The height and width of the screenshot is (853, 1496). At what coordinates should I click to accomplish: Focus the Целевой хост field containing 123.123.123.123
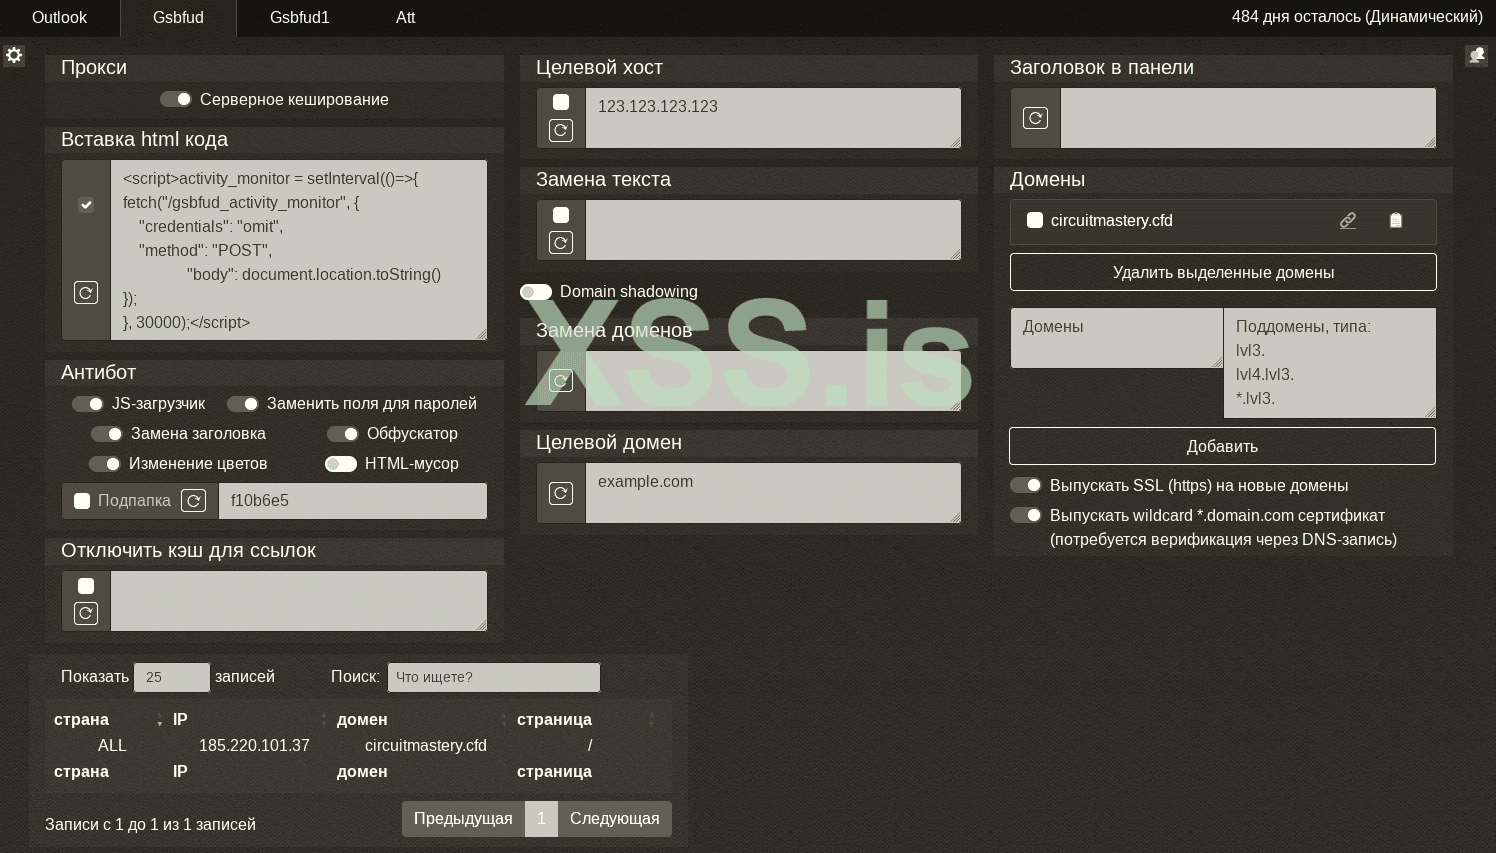[x=773, y=118]
